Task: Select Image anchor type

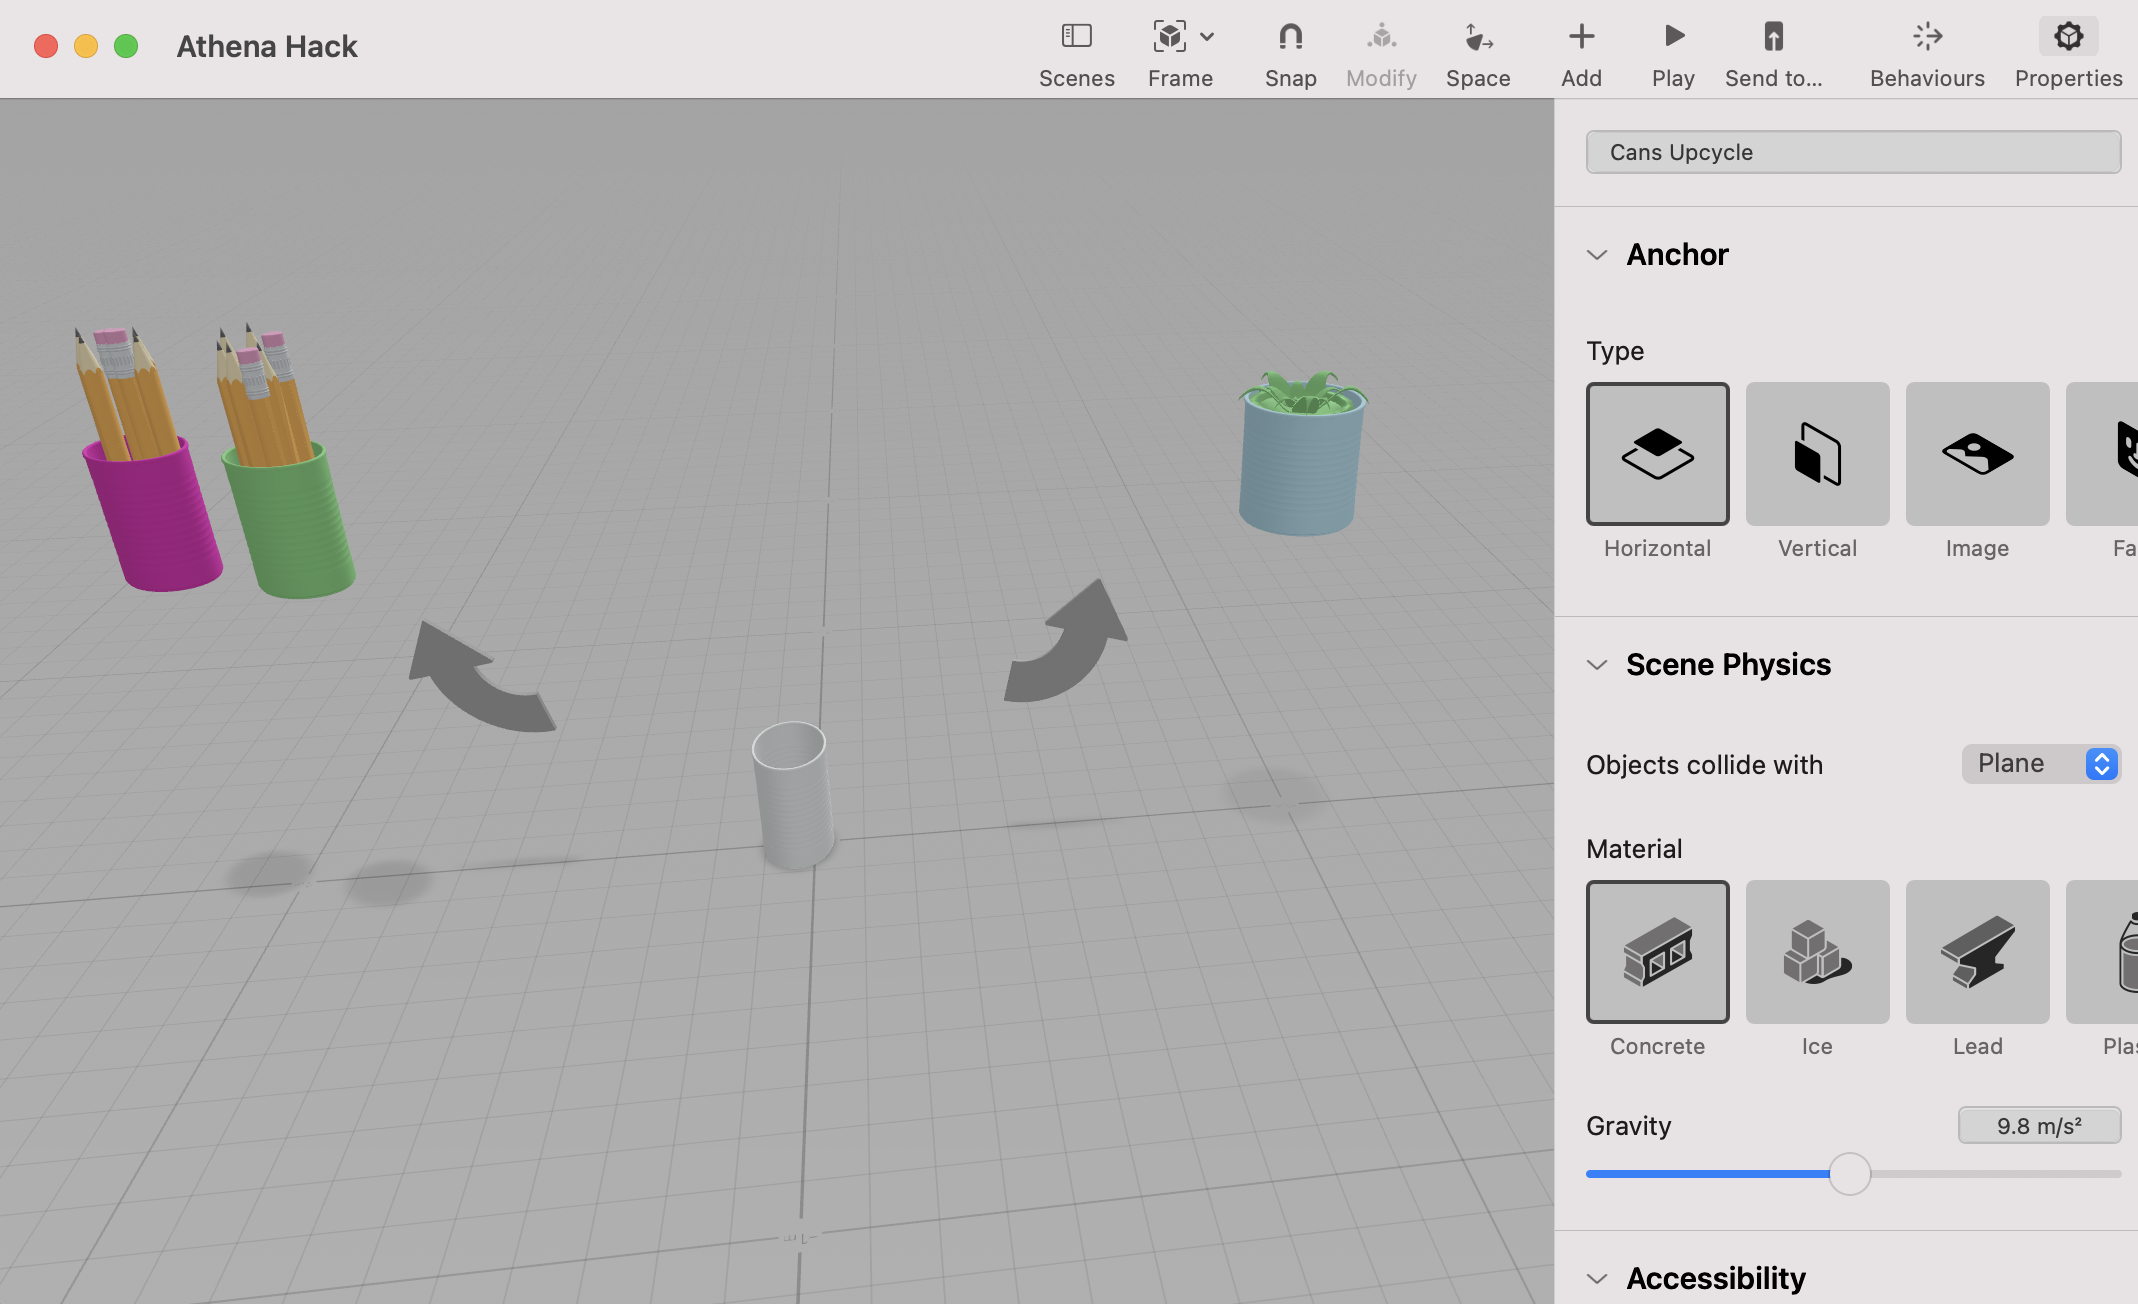Action: click(x=1977, y=454)
